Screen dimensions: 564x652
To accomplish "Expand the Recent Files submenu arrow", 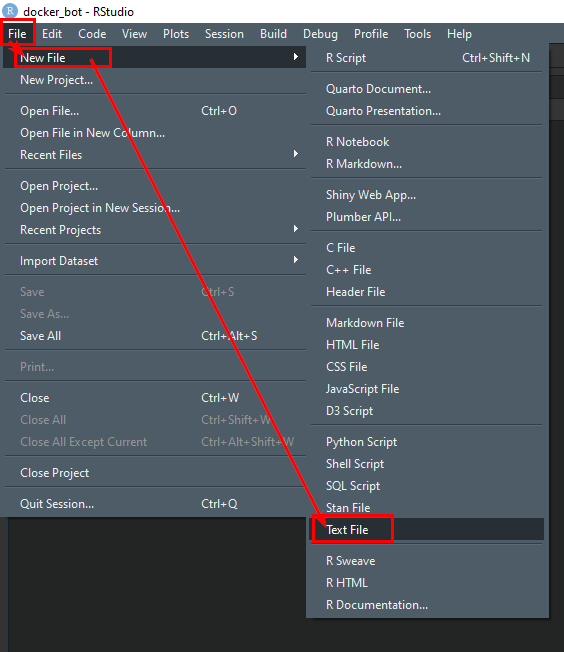I will coord(296,154).
